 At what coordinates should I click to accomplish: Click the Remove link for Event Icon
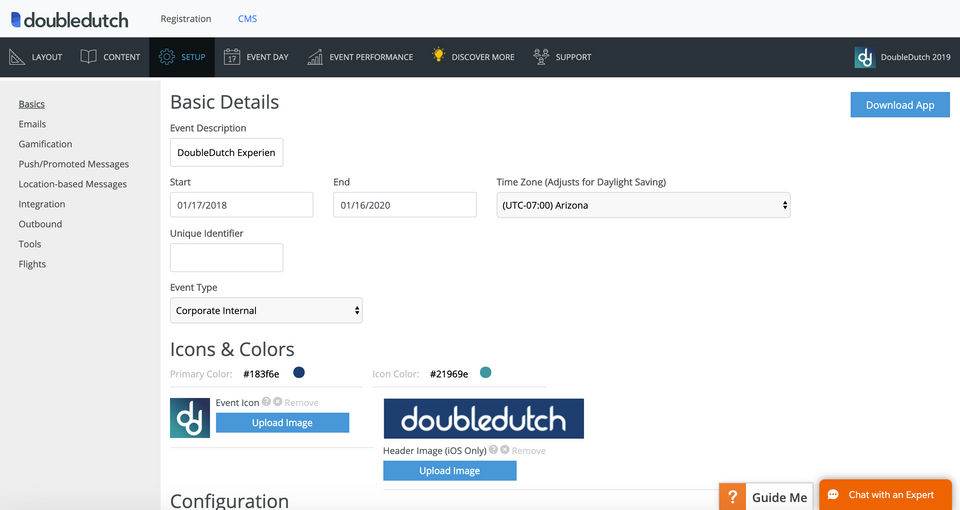point(301,402)
